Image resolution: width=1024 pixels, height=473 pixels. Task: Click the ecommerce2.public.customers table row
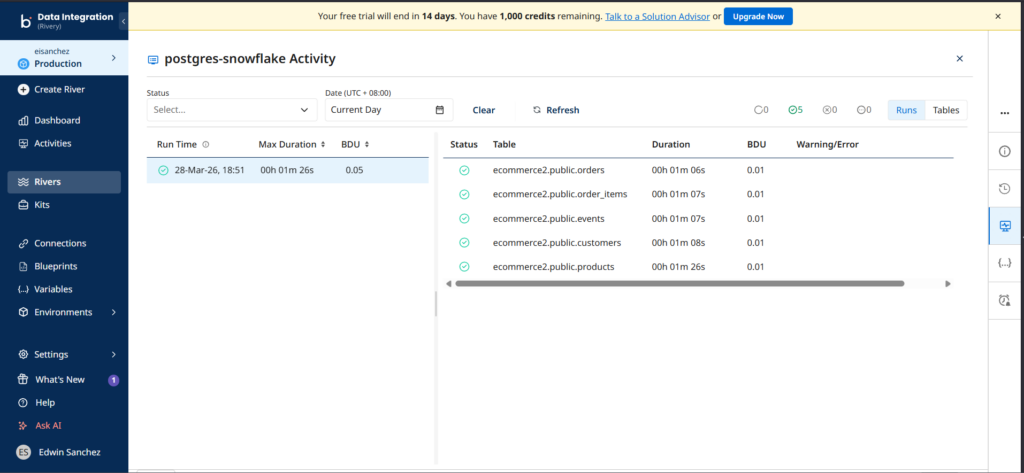(x=697, y=242)
